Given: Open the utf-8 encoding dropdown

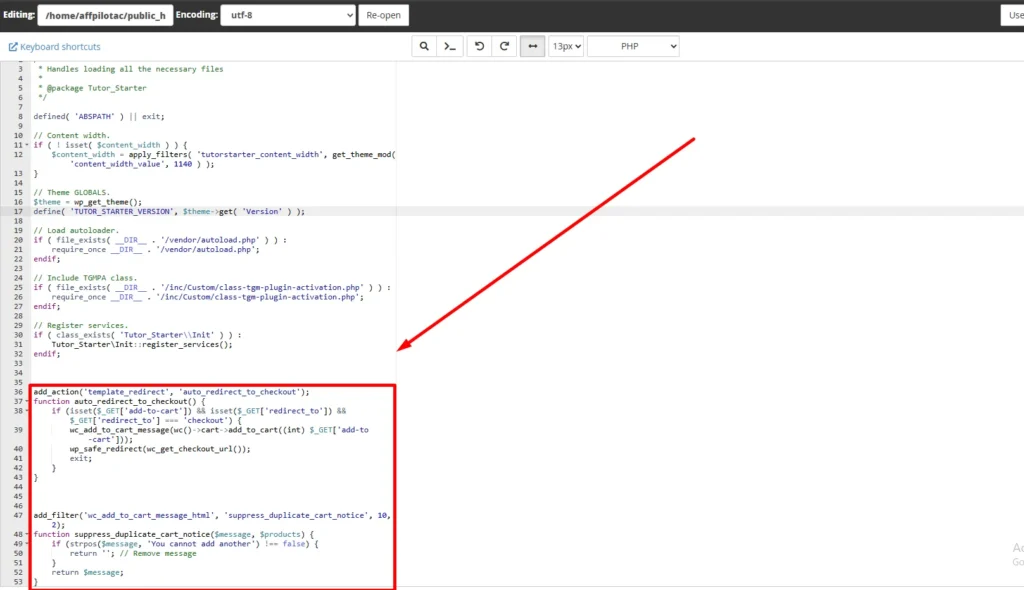Looking at the screenshot, I should [288, 15].
